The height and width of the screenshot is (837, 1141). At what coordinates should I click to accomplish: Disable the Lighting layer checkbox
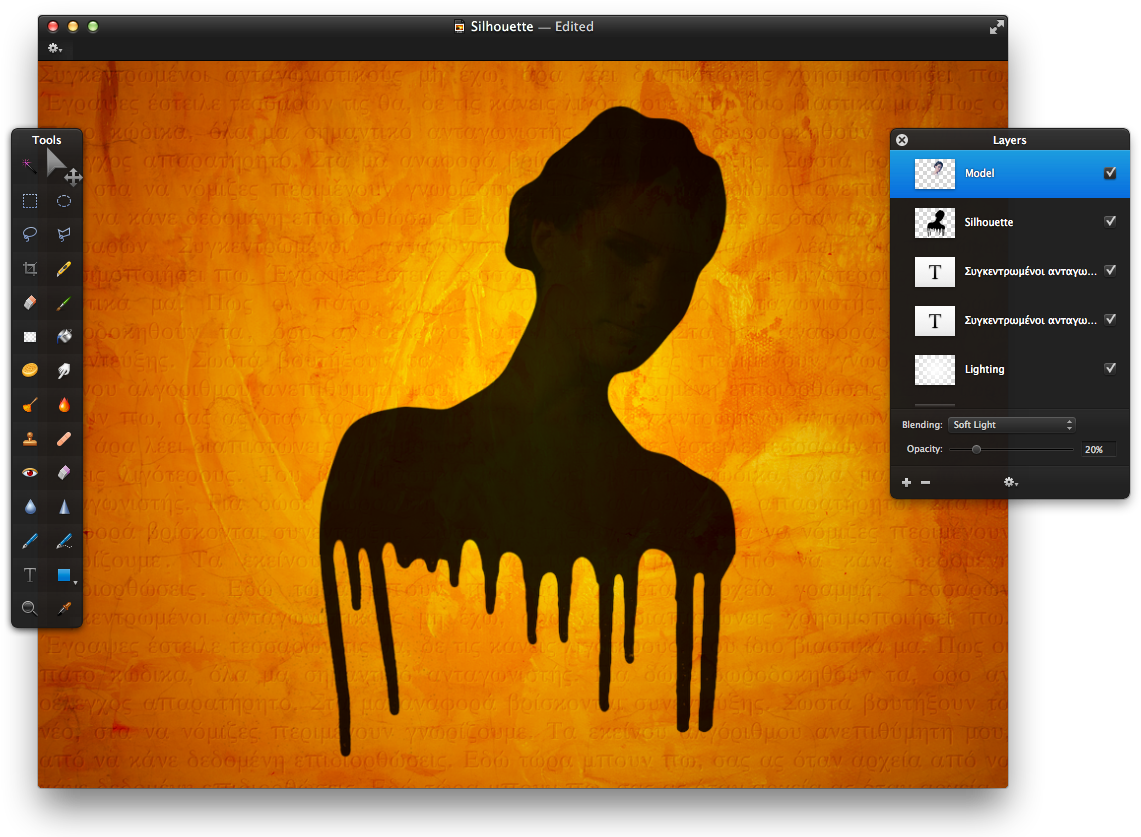[1110, 369]
